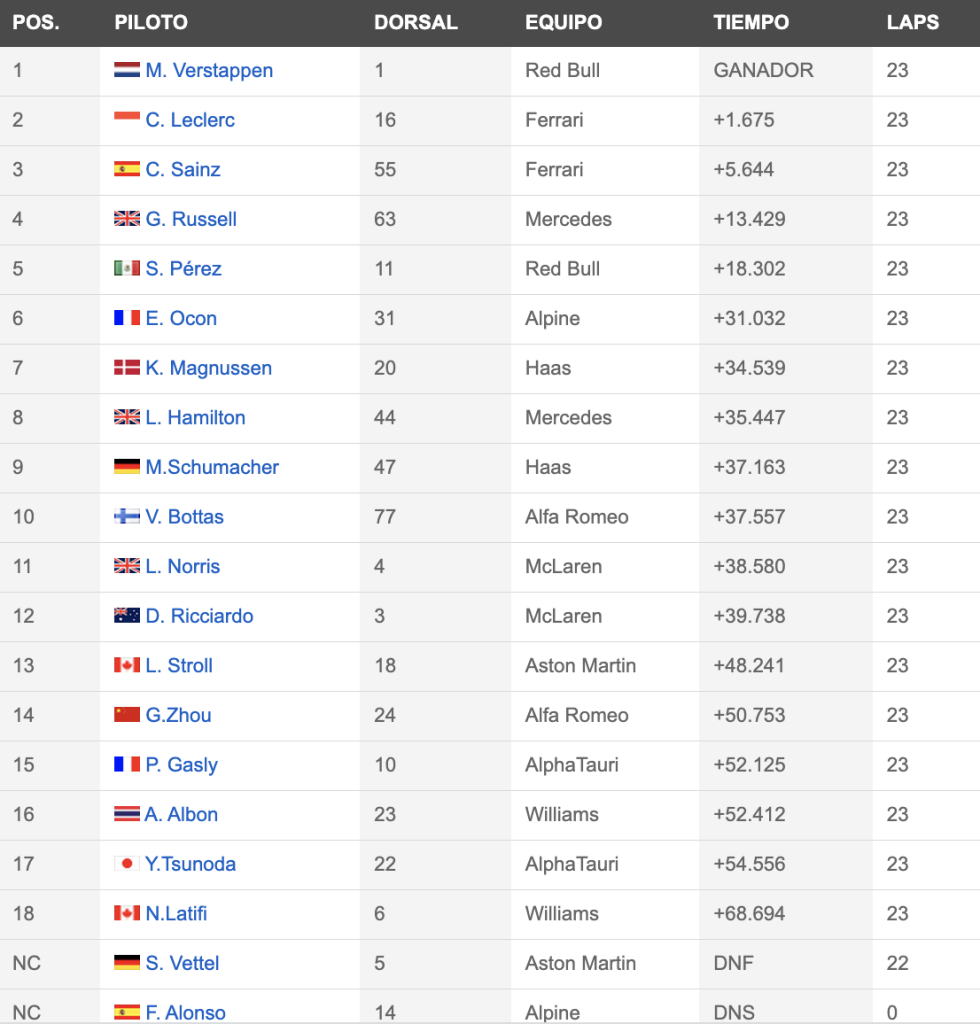Click the Finnish flag beside V. Bottas
The image size is (980, 1024).
127,517
